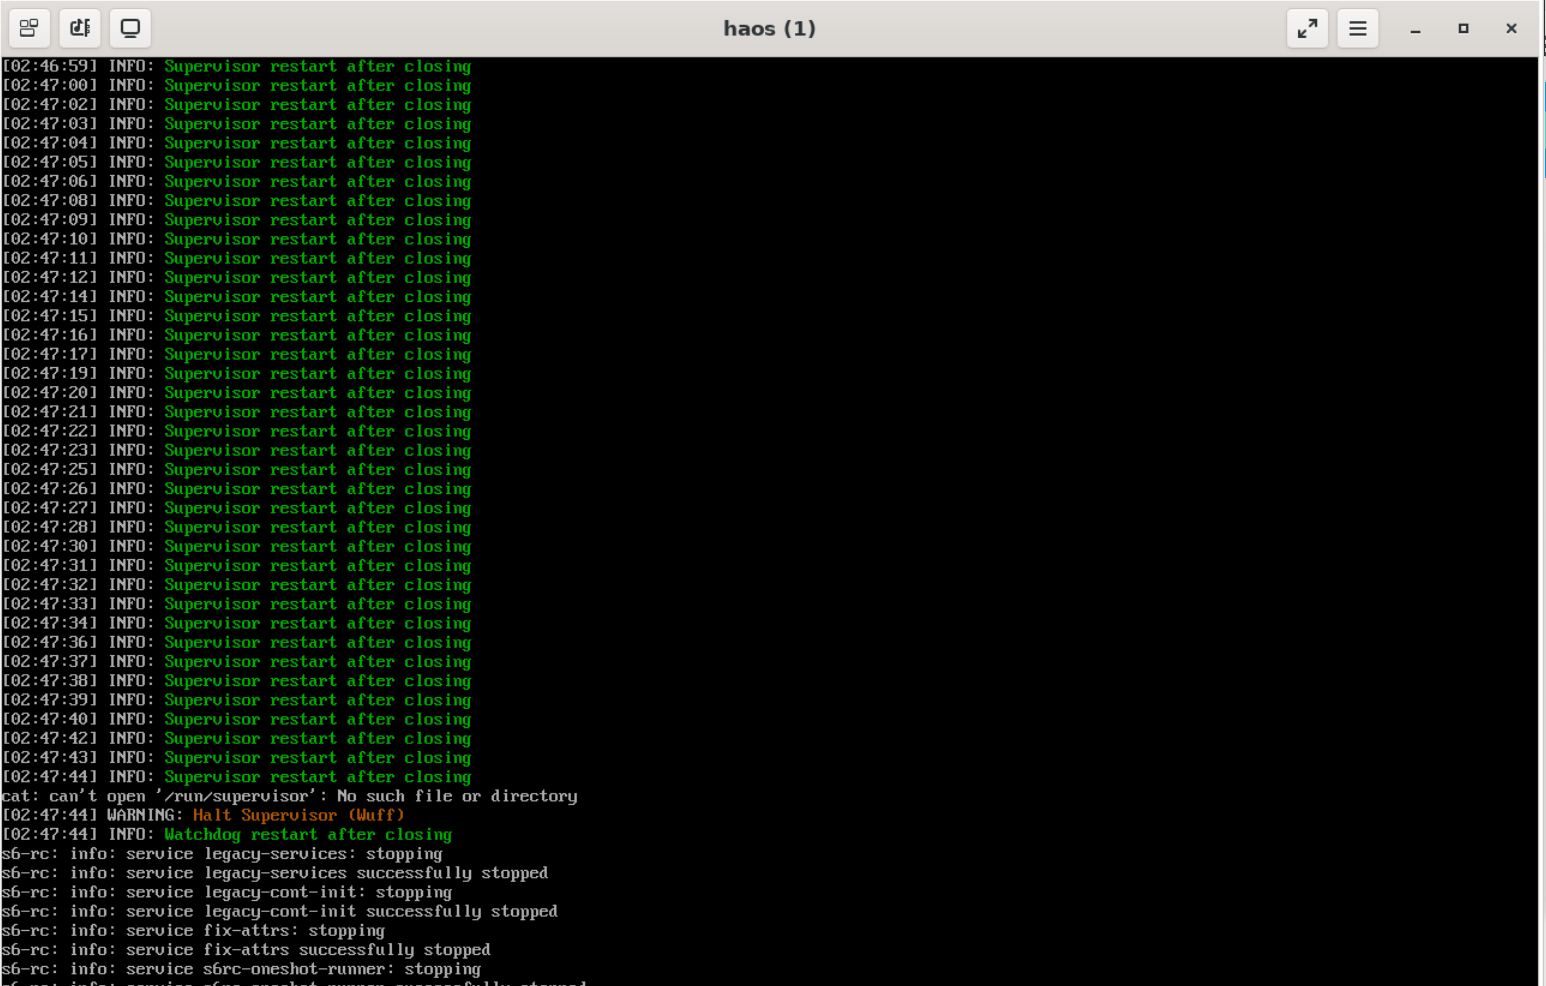Return to the virtual machine overview
This screenshot has width=1546, height=986.
pos(29,28)
